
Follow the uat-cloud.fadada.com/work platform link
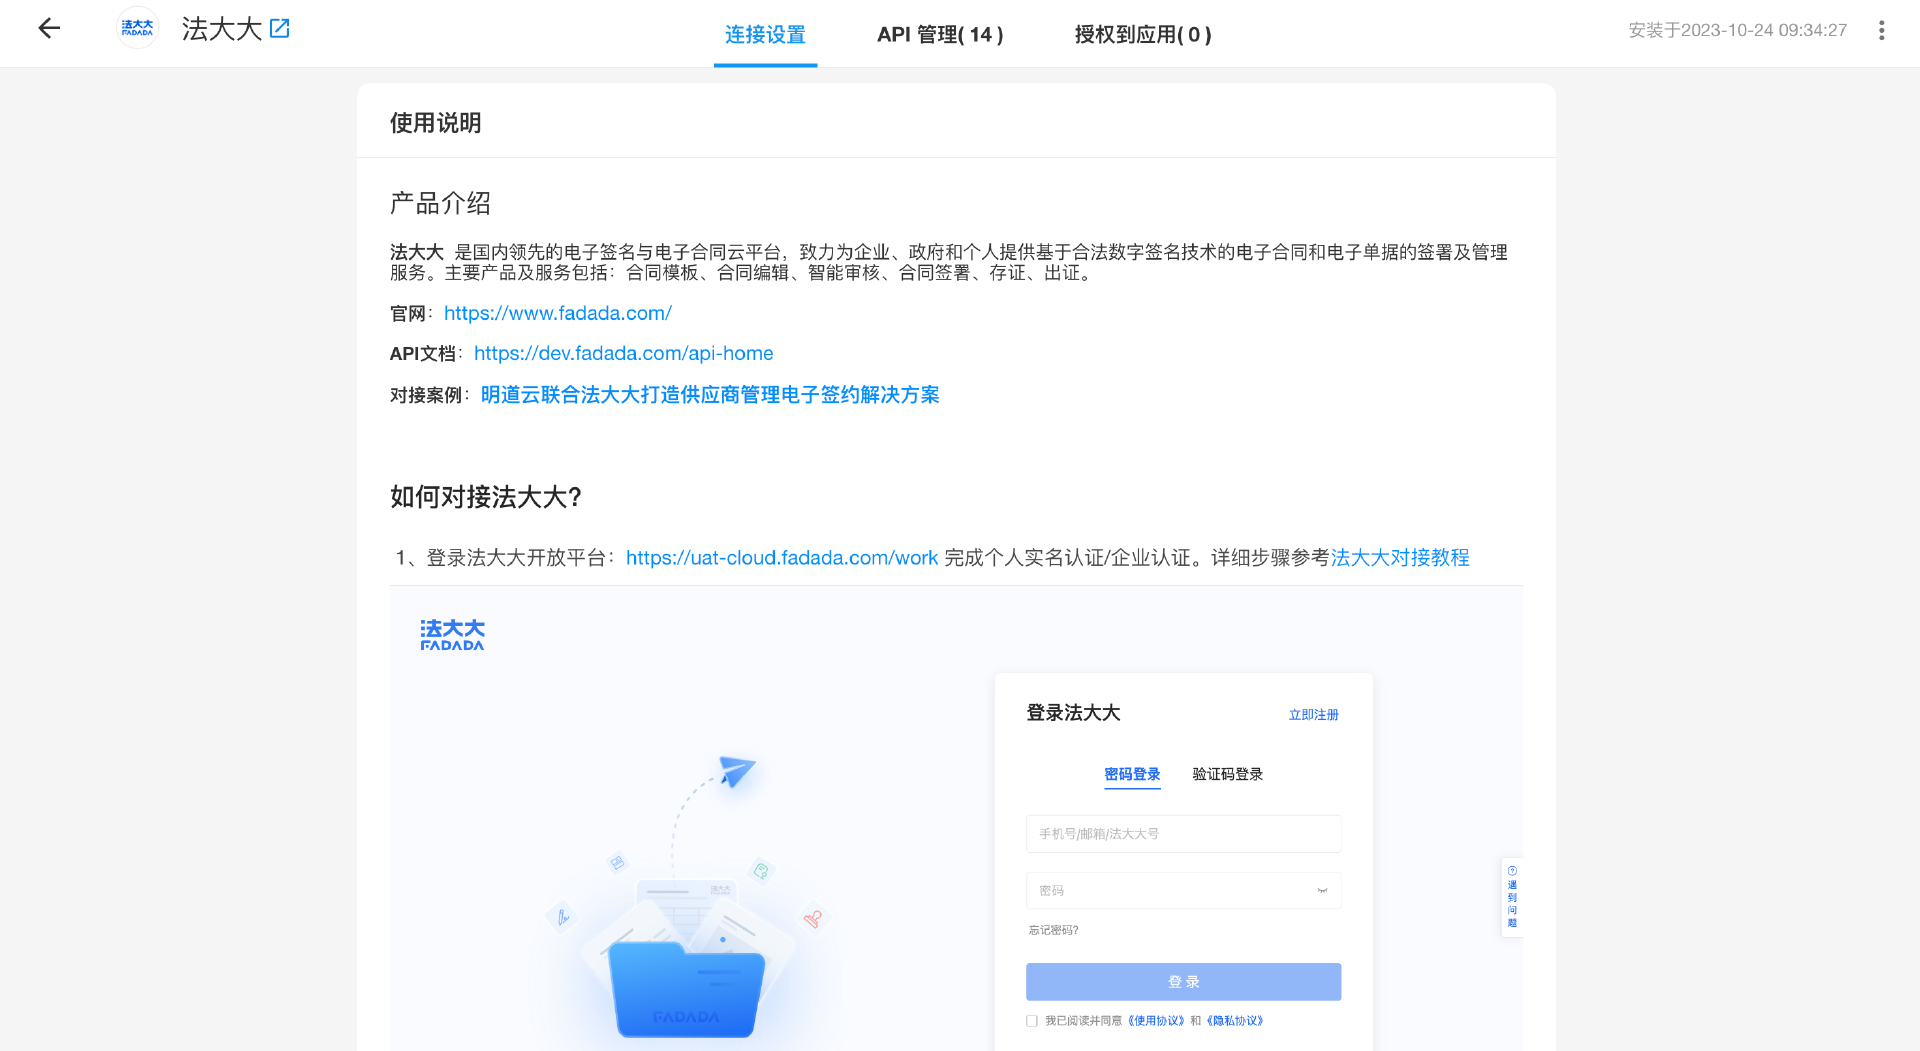click(782, 558)
